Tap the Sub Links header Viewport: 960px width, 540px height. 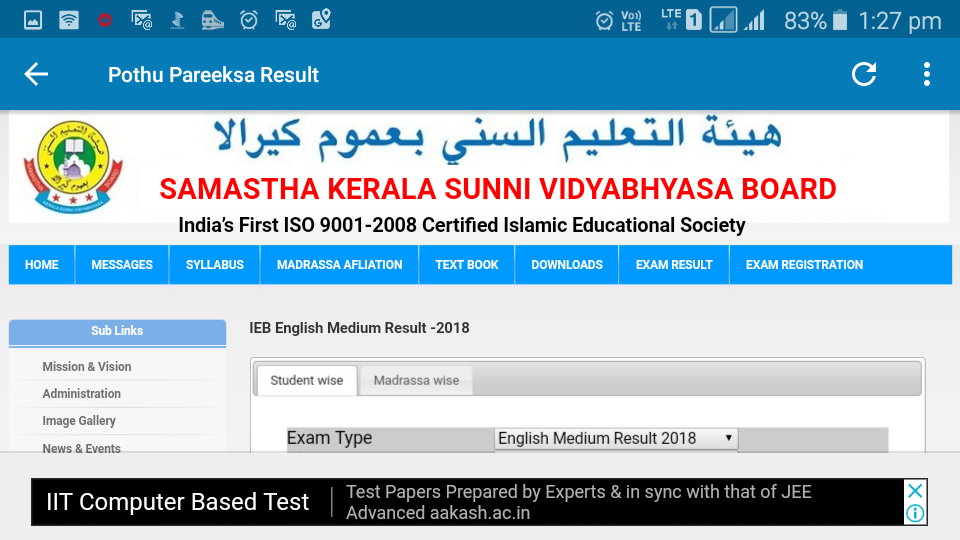point(117,331)
